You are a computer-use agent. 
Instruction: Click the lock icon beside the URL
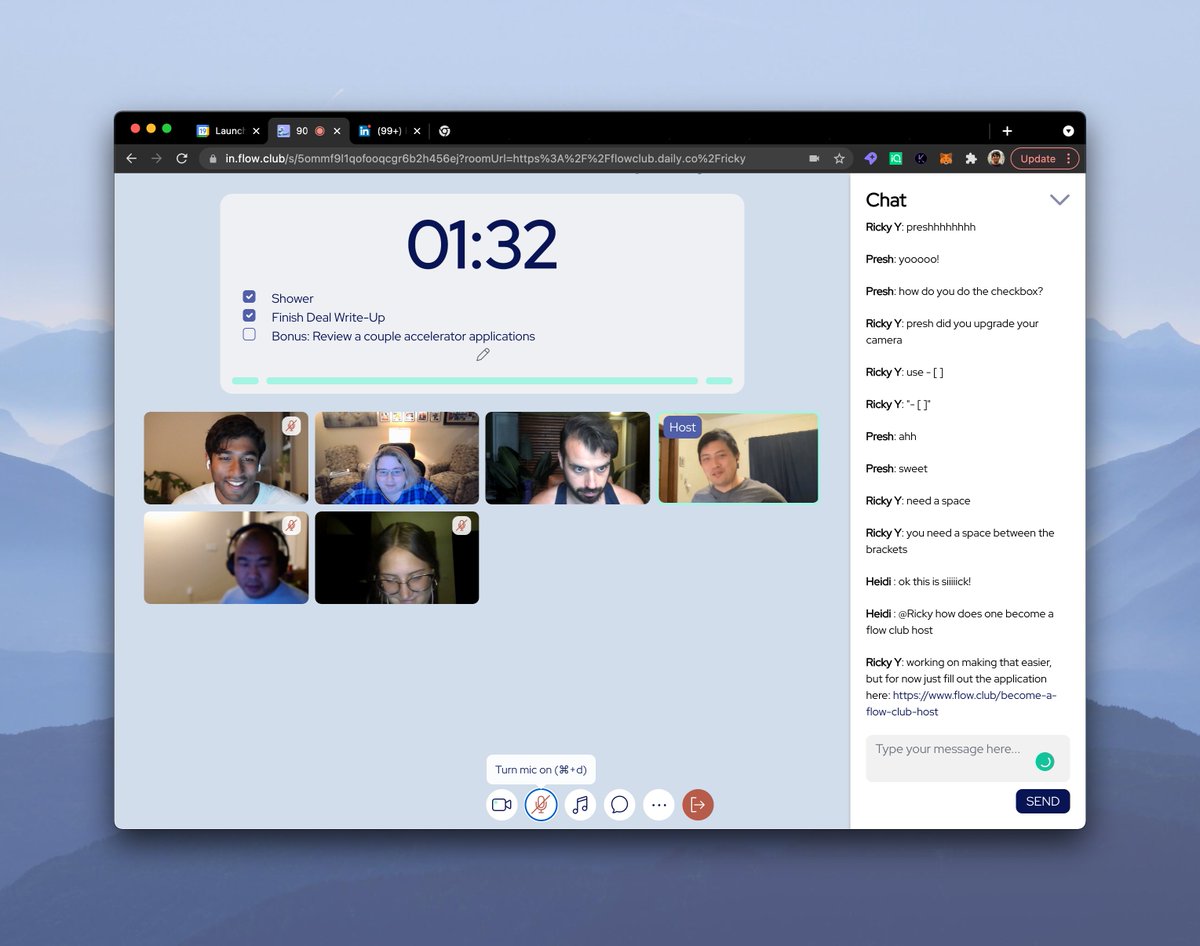coord(212,158)
